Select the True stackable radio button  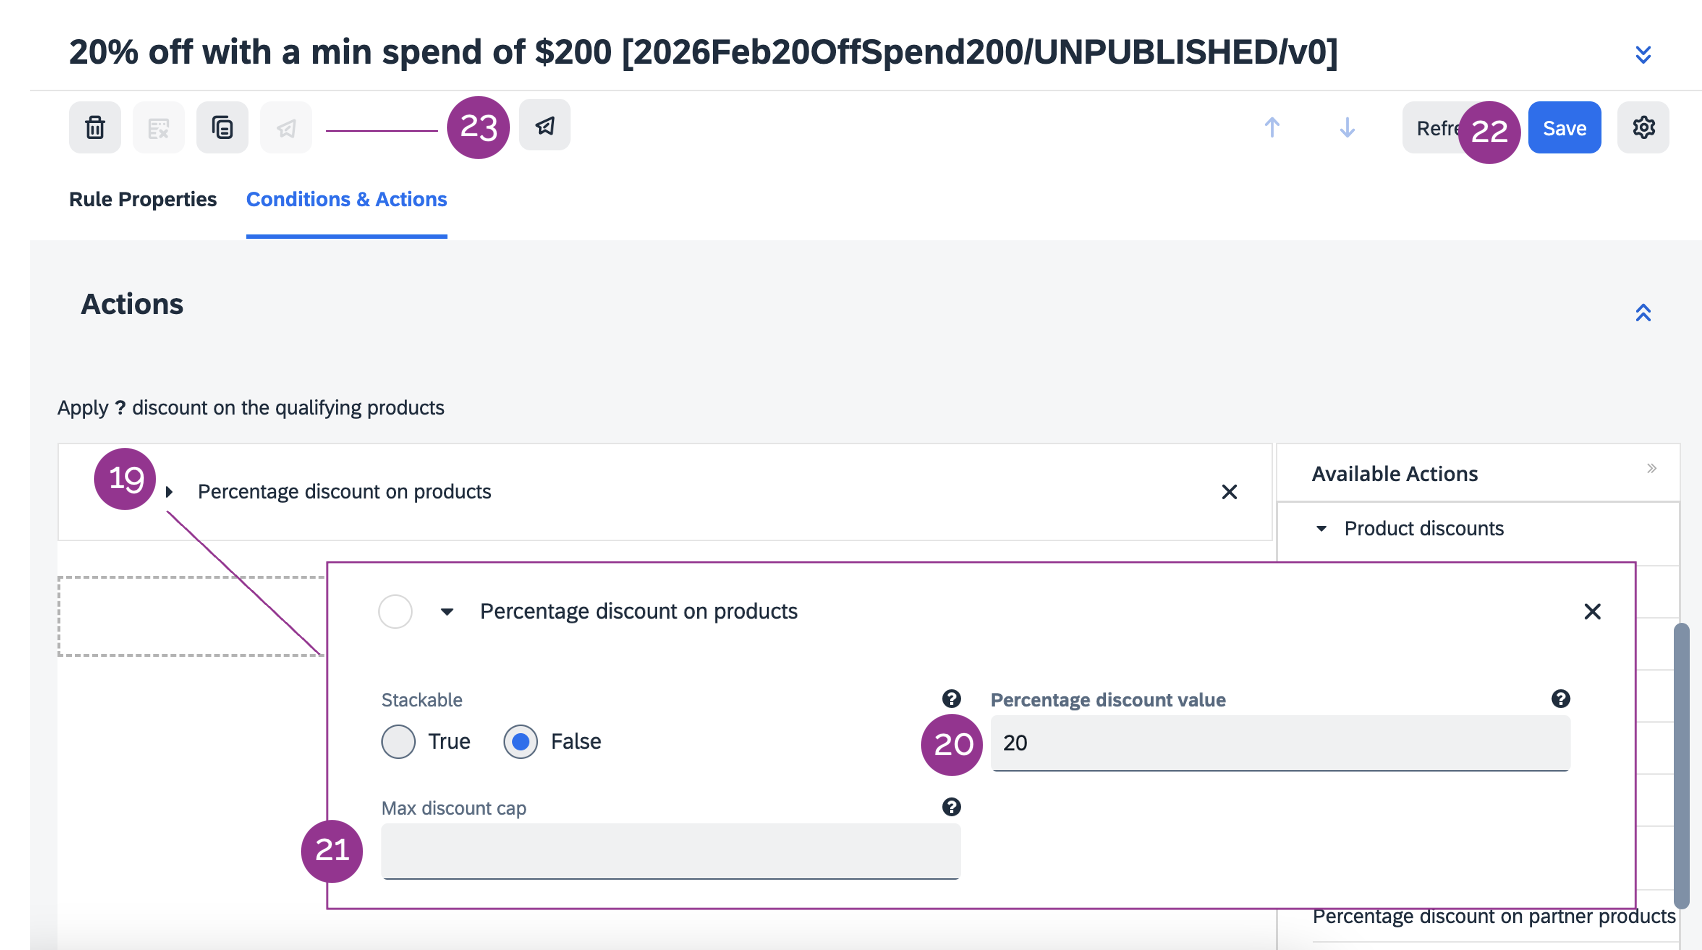click(398, 742)
